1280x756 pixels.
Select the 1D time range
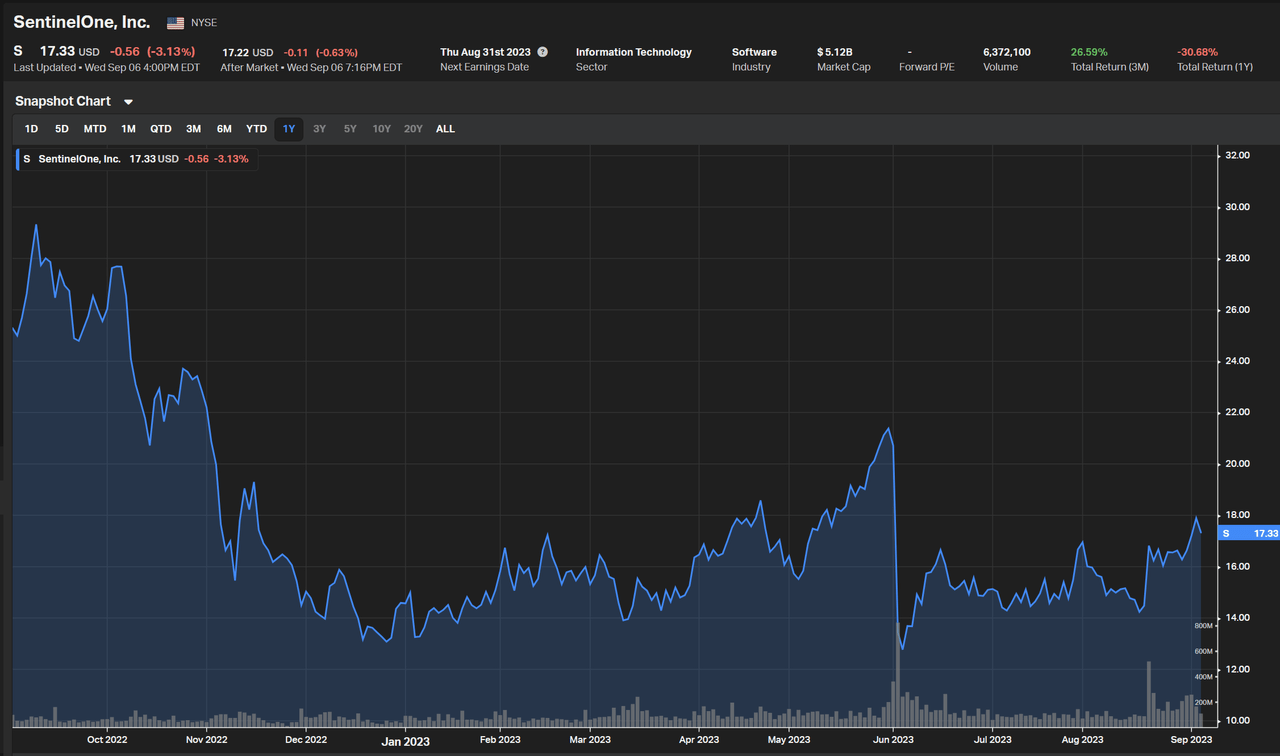coord(31,129)
